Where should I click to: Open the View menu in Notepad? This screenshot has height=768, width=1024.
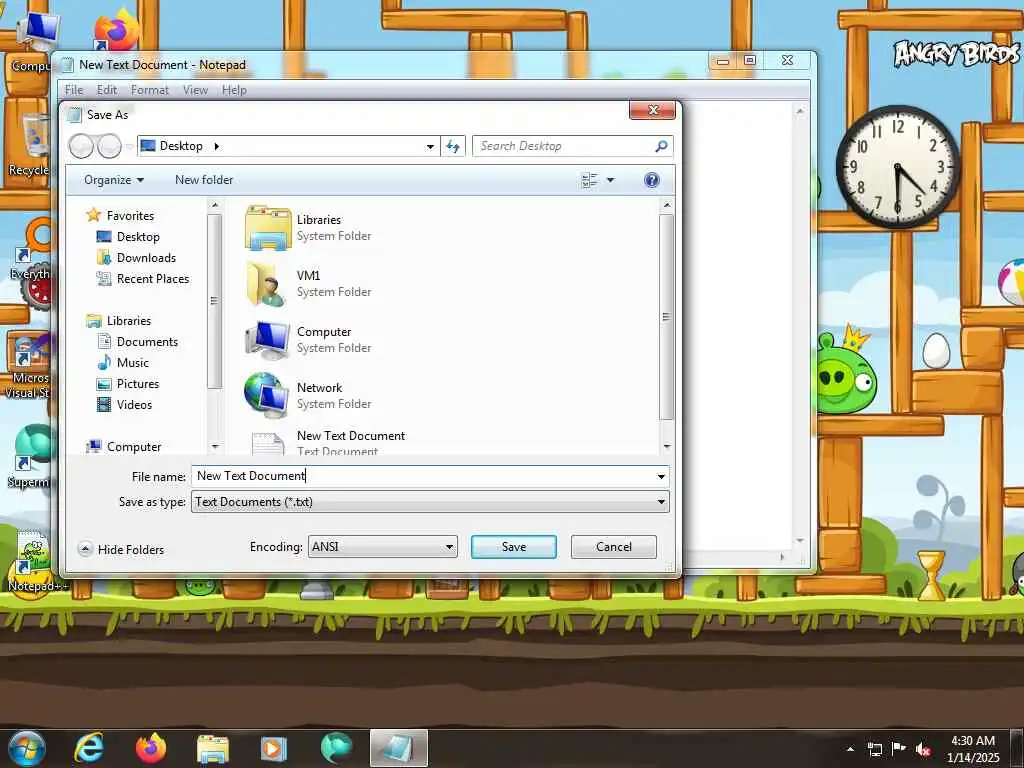[x=195, y=90]
